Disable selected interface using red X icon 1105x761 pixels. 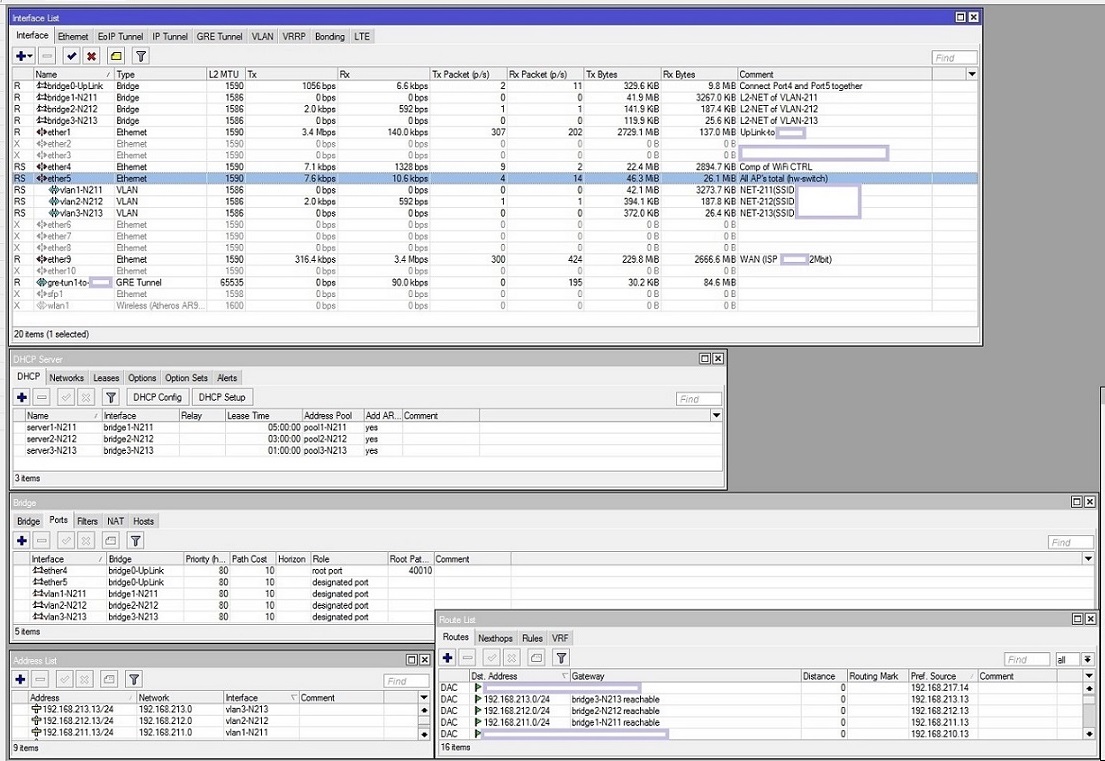91,56
